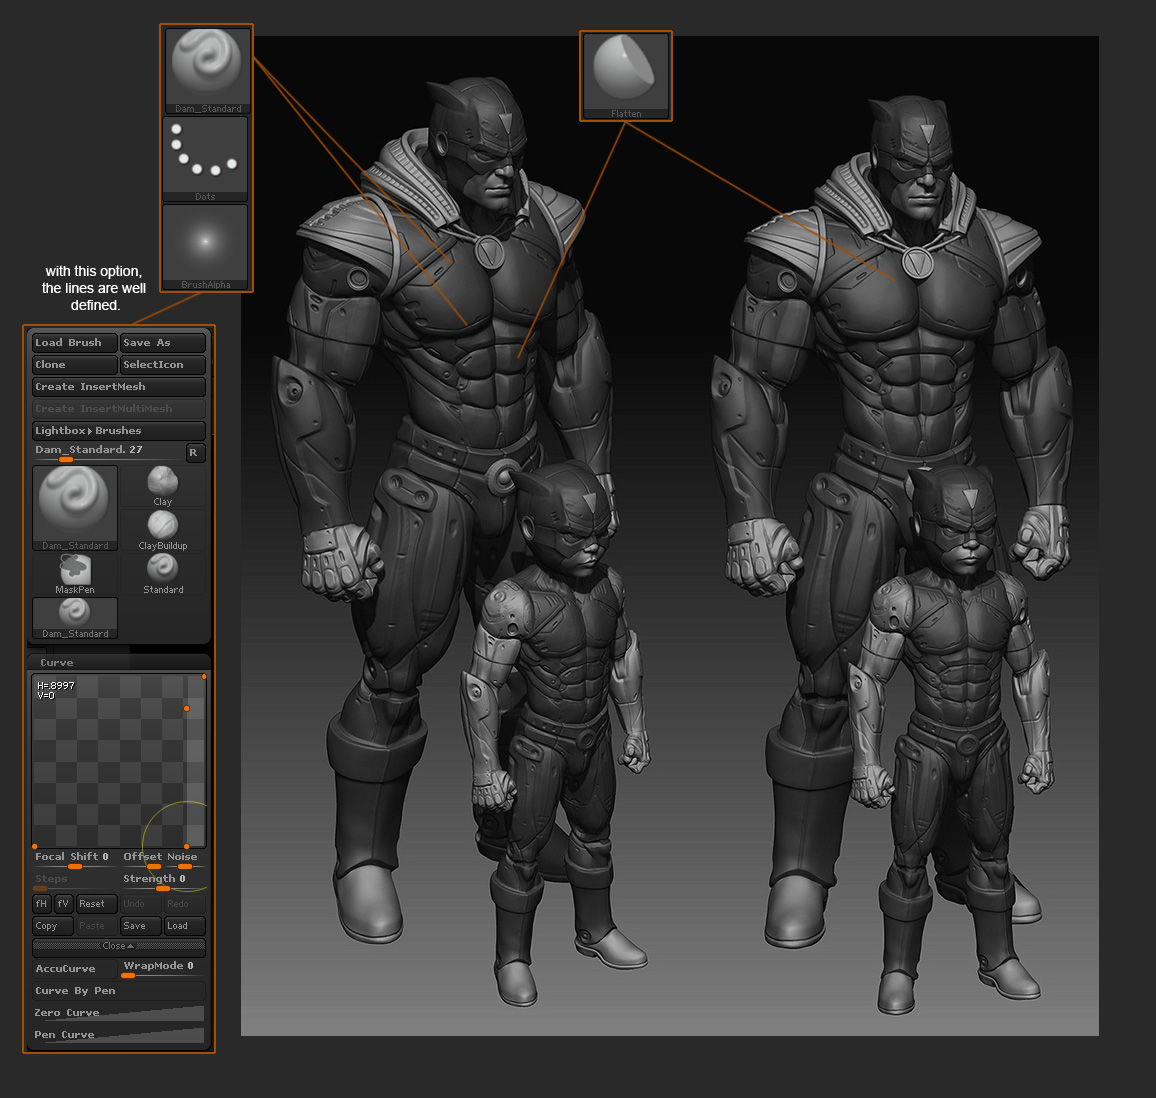The image size is (1156, 1098).
Task: Click Save As in the brush palette
Action: click(x=162, y=343)
